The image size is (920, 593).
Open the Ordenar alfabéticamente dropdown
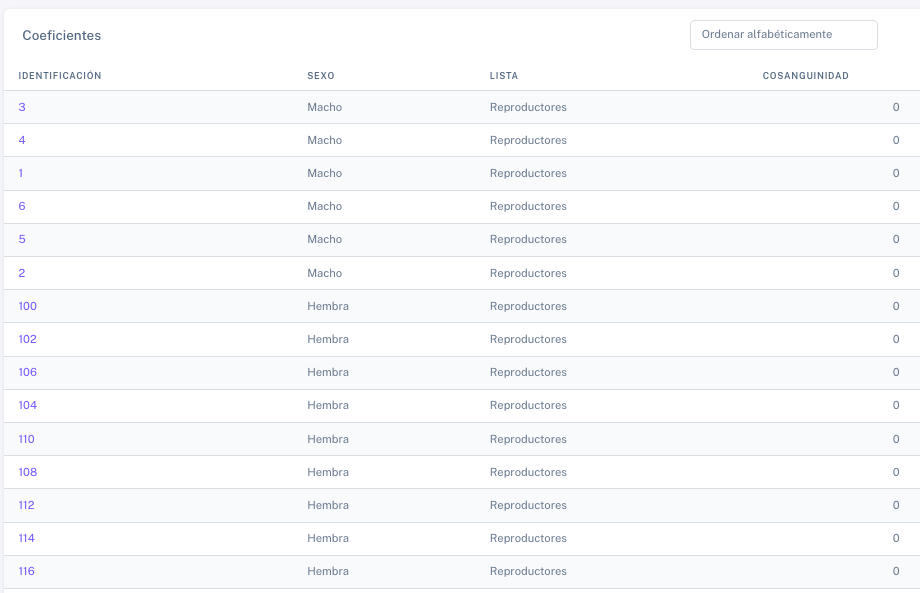coord(783,35)
